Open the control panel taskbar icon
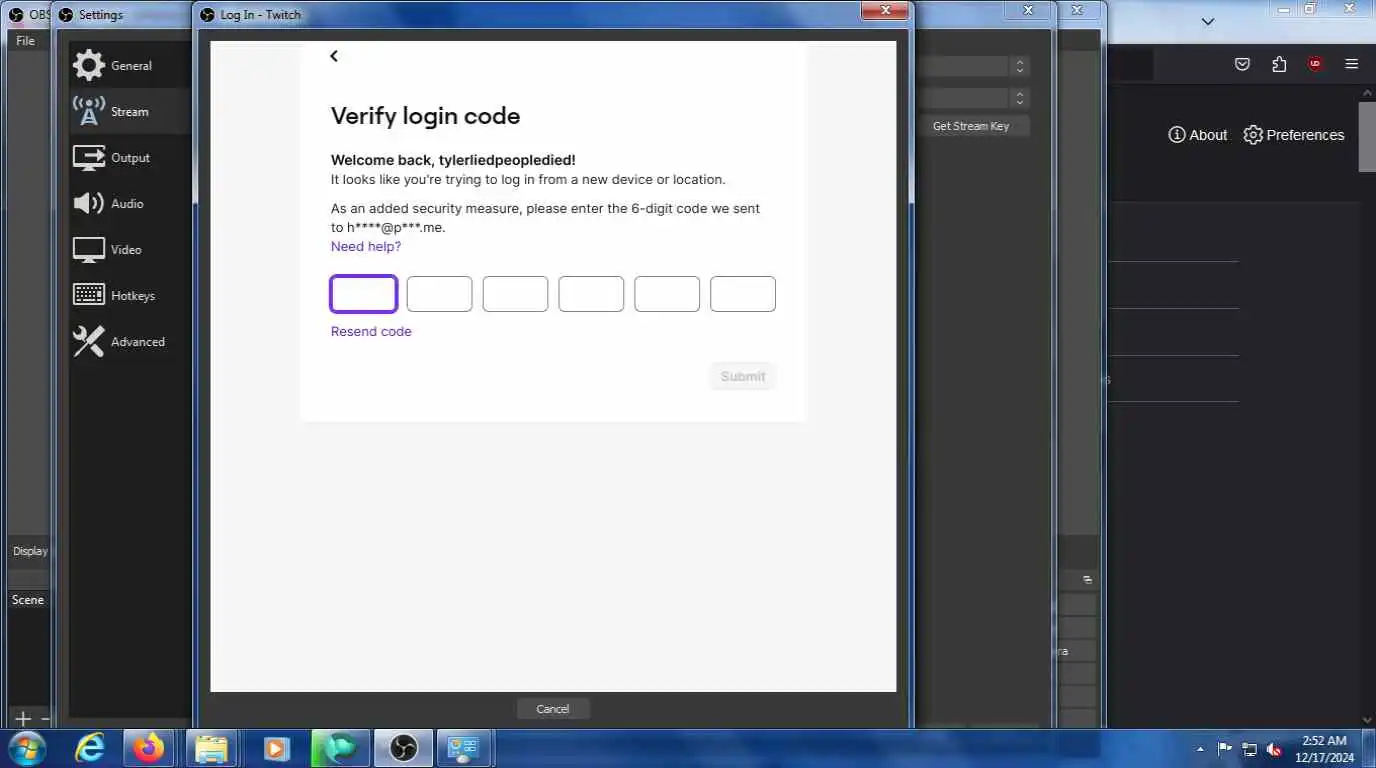Image resolution: width=1376 pixels, height=768 pixels. click(465, 748)
